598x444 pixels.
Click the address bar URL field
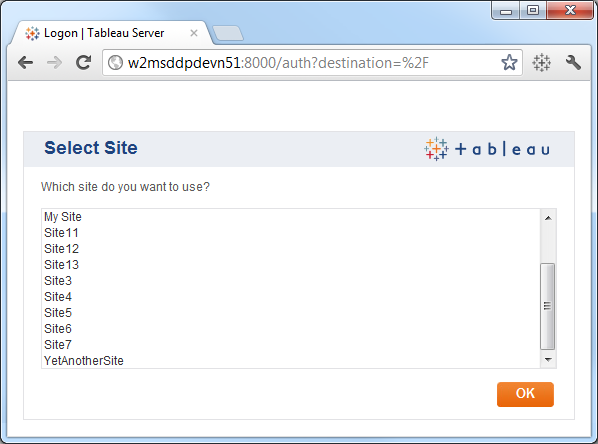(x=313, y=63)
